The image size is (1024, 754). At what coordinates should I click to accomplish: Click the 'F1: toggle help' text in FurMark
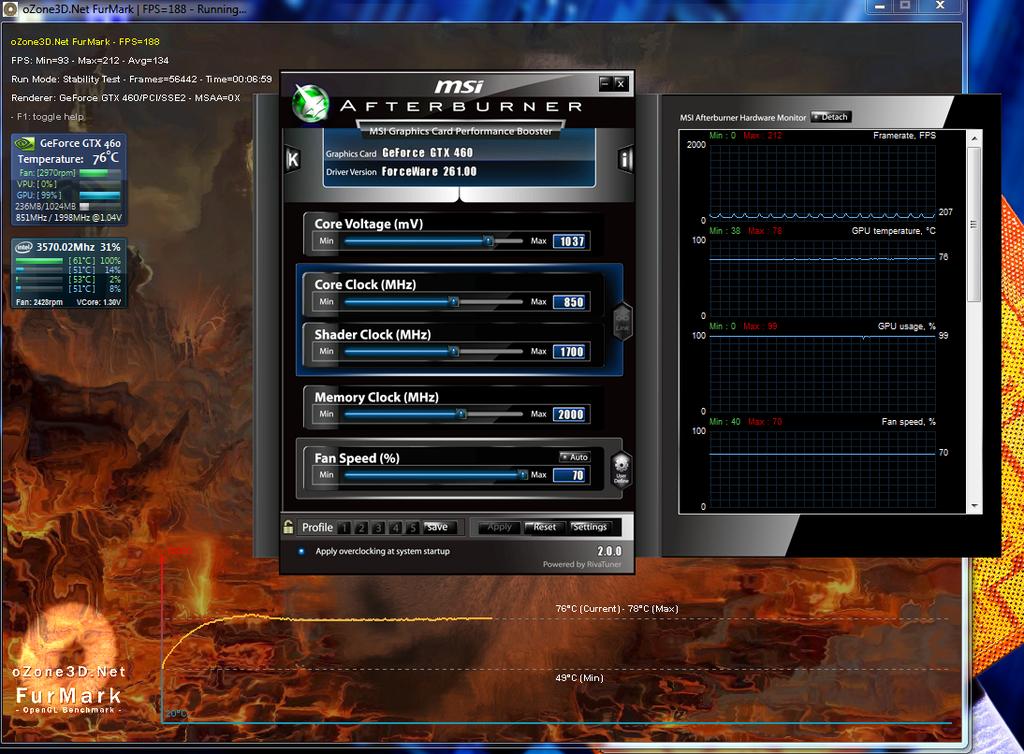[x=48, y=116]
